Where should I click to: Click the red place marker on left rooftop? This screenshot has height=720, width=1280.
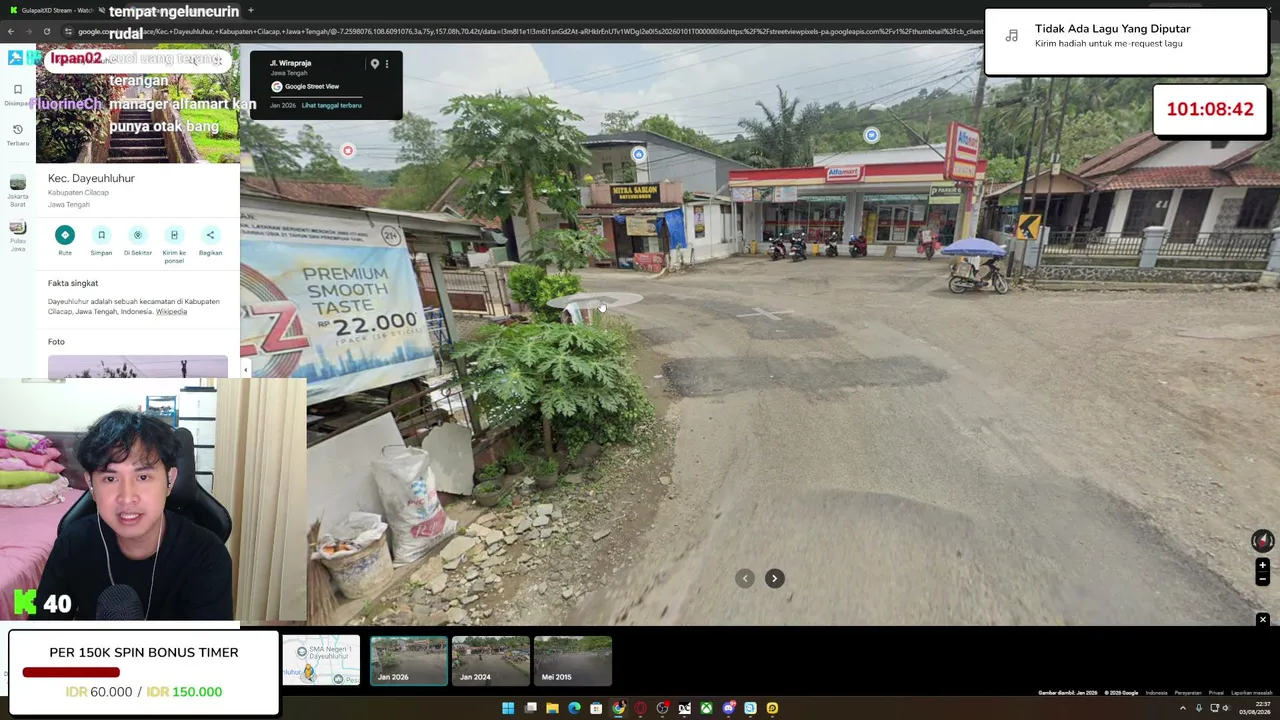(348, 151)
